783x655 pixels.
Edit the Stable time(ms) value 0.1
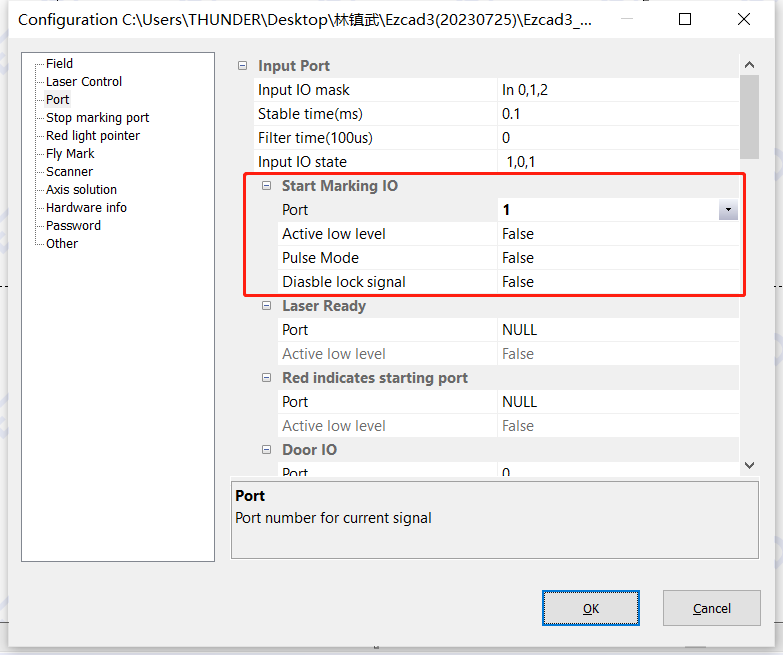click(618, 114)
